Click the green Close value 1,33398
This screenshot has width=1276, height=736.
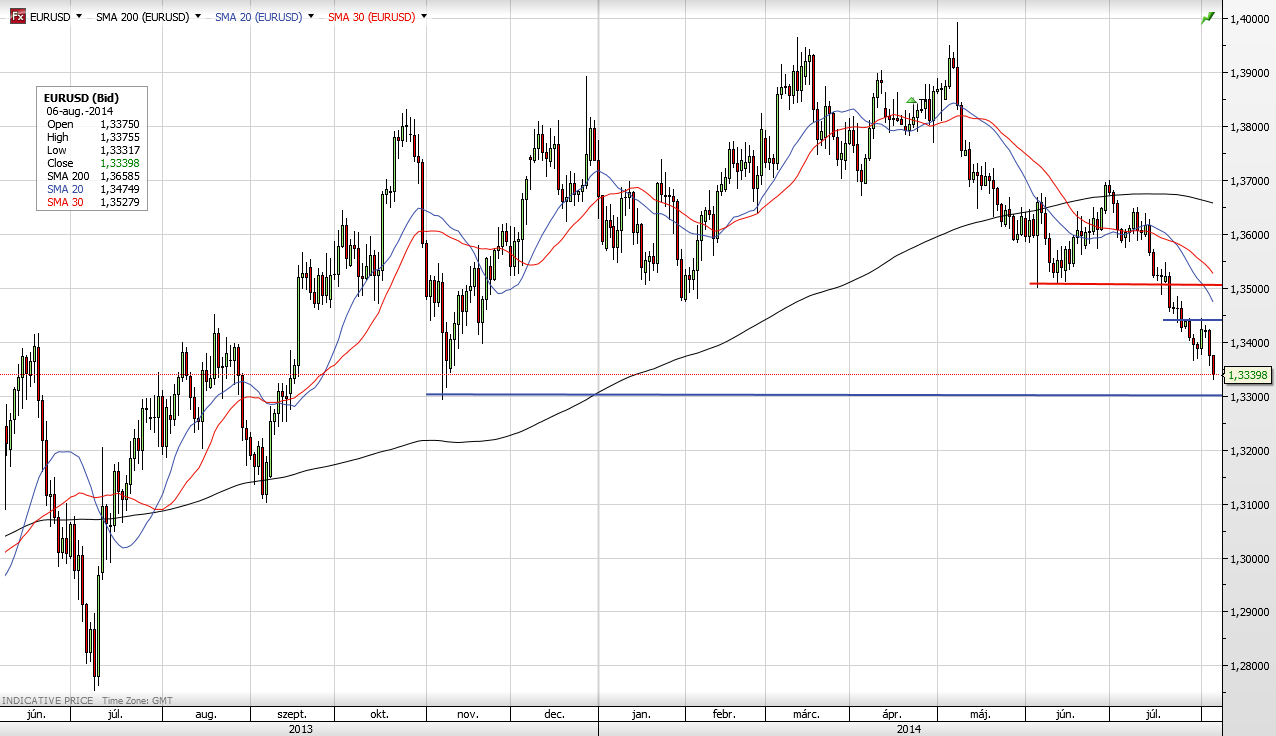coord(118,163)
